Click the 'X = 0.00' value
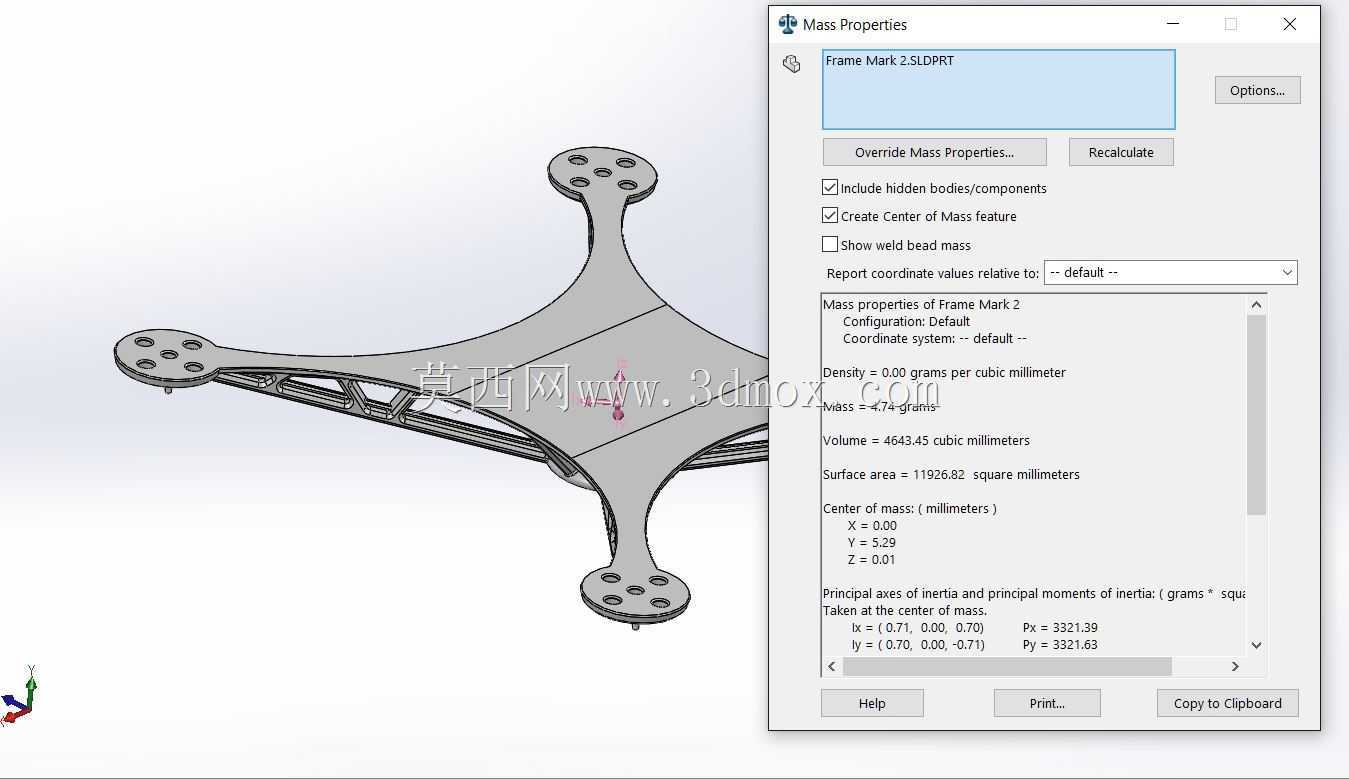Screen dimensions: 1349x779 tap(872, 525)
